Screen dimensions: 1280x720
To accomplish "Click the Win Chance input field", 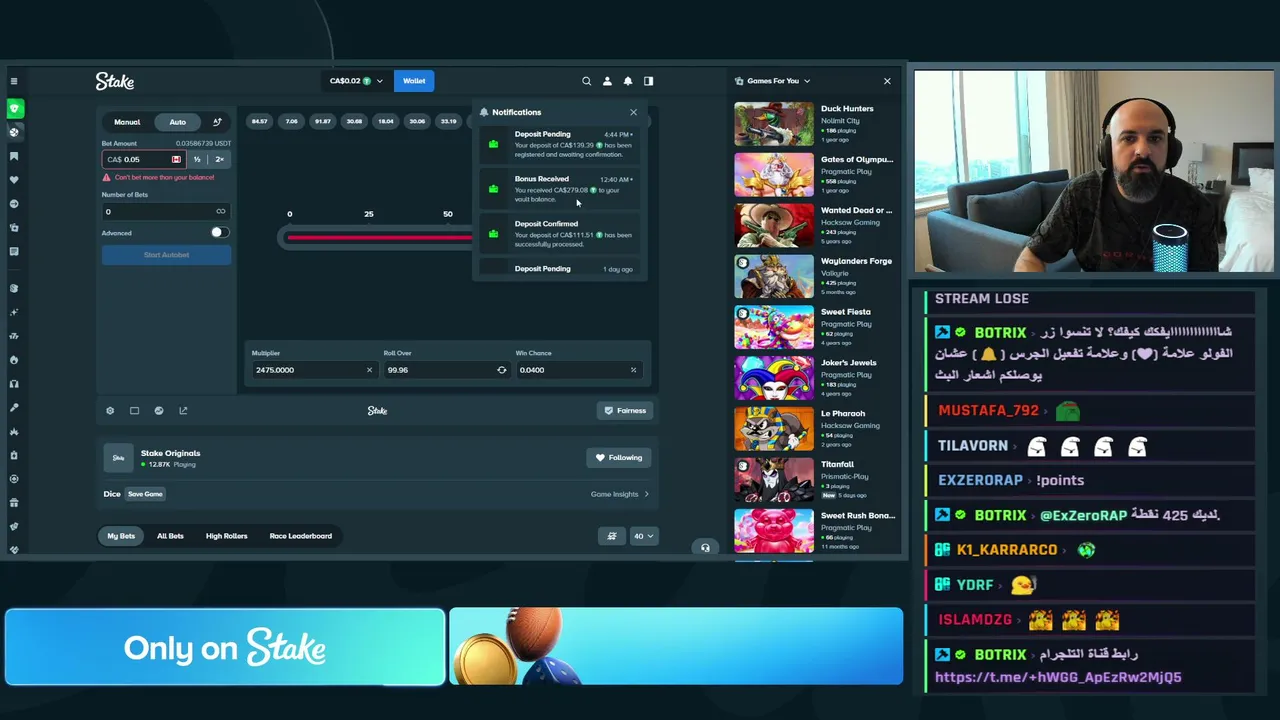I will (x=578, y=370).
